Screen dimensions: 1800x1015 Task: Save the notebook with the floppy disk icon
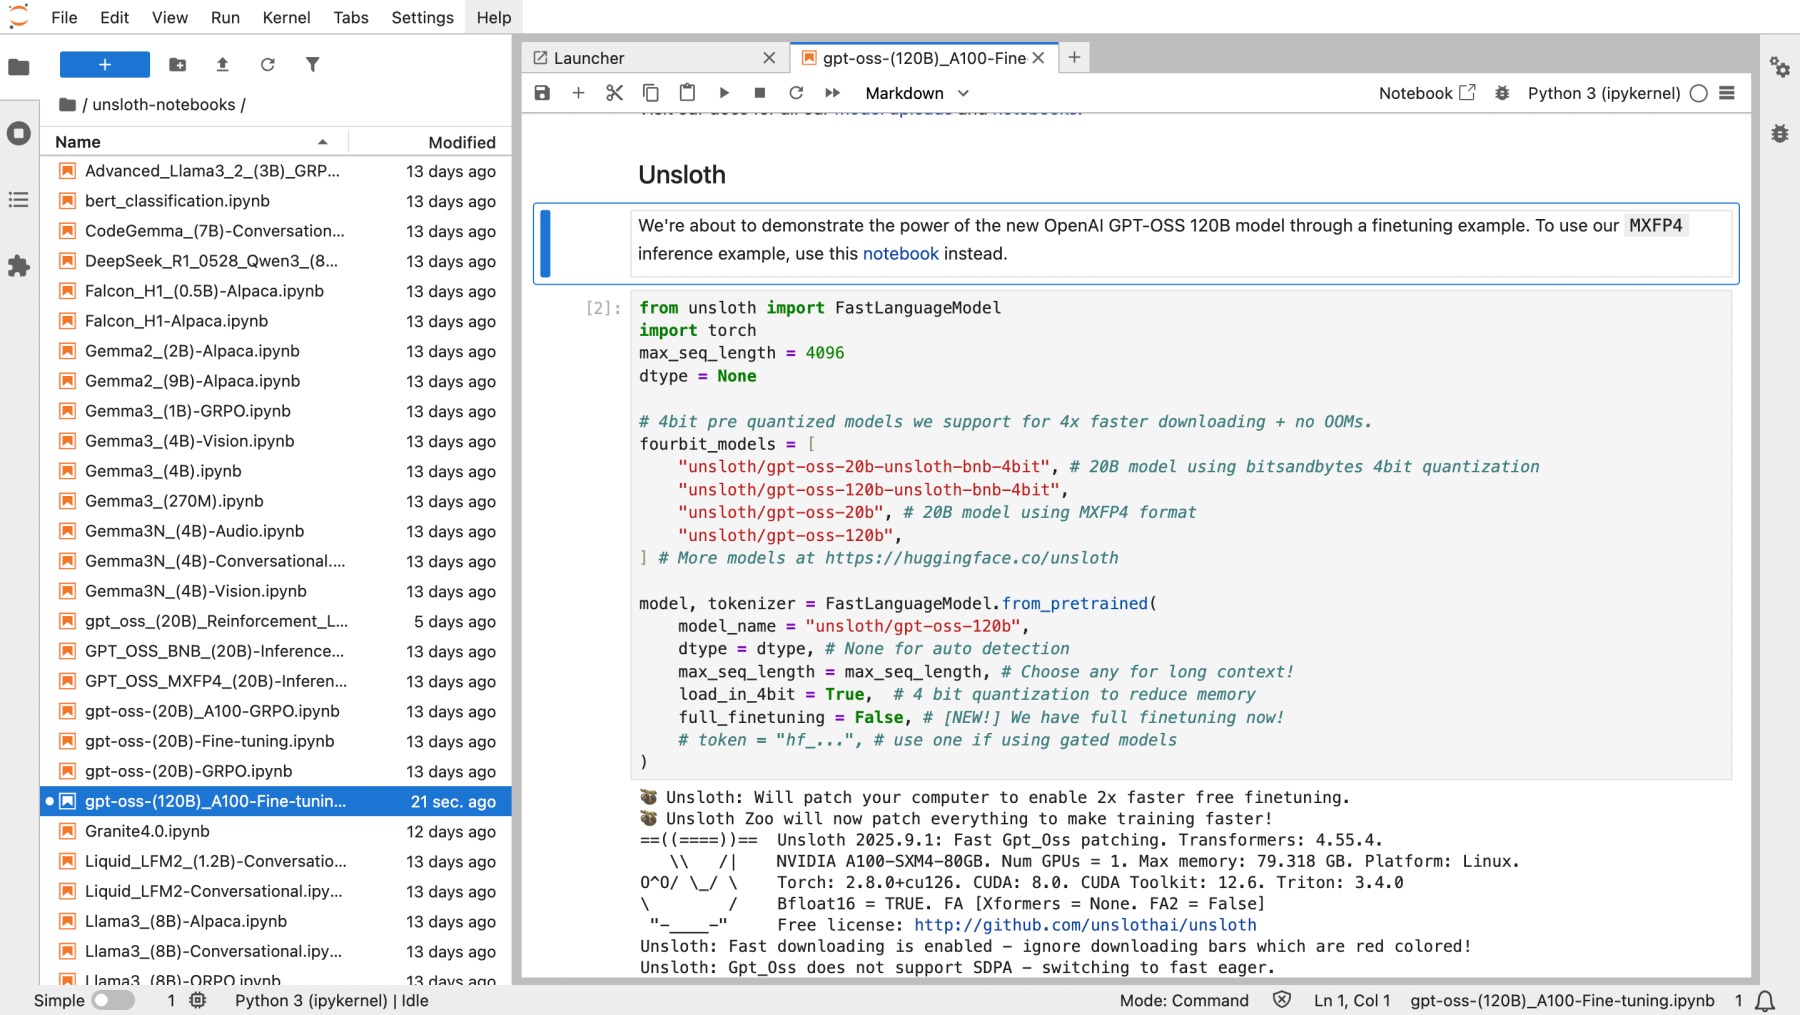(542, 93)
